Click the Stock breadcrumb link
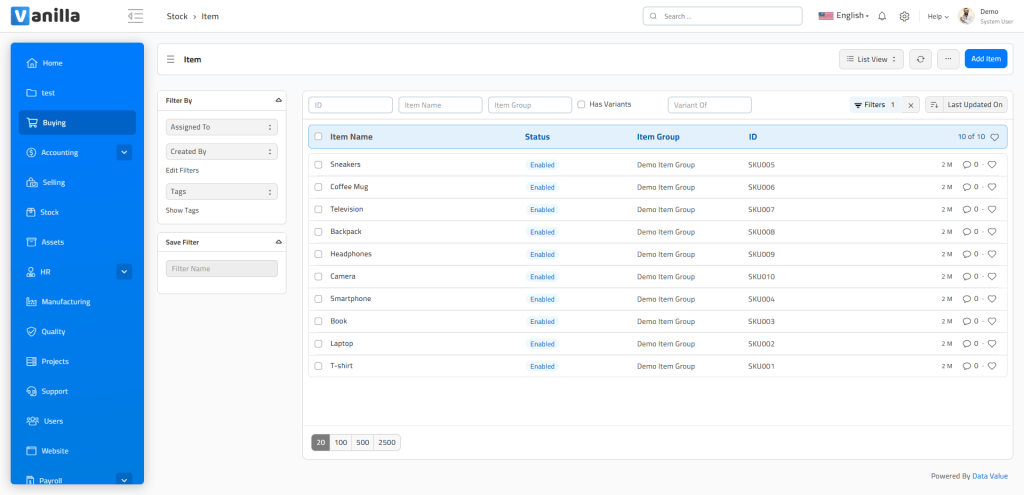Screen dimensions: 1024x495 click(177, 16)
